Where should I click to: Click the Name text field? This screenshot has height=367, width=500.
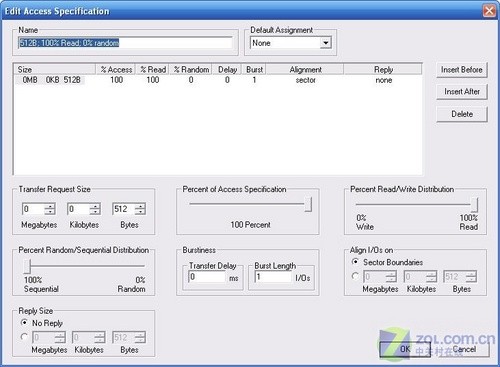click(x=125, y=43)
